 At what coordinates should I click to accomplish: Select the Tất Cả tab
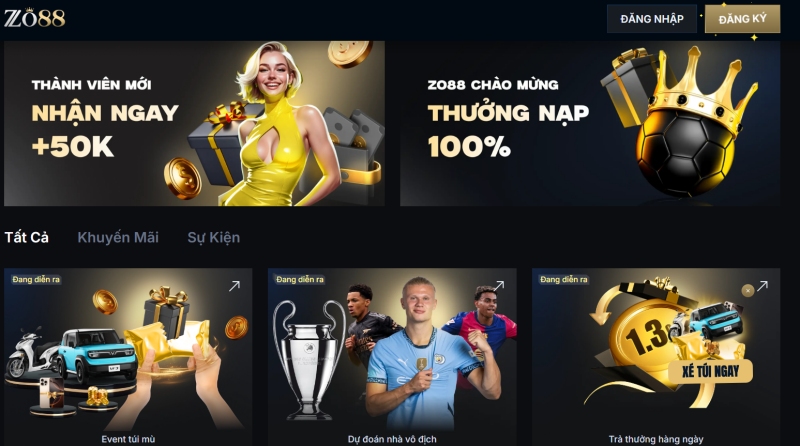pos(27,237)
